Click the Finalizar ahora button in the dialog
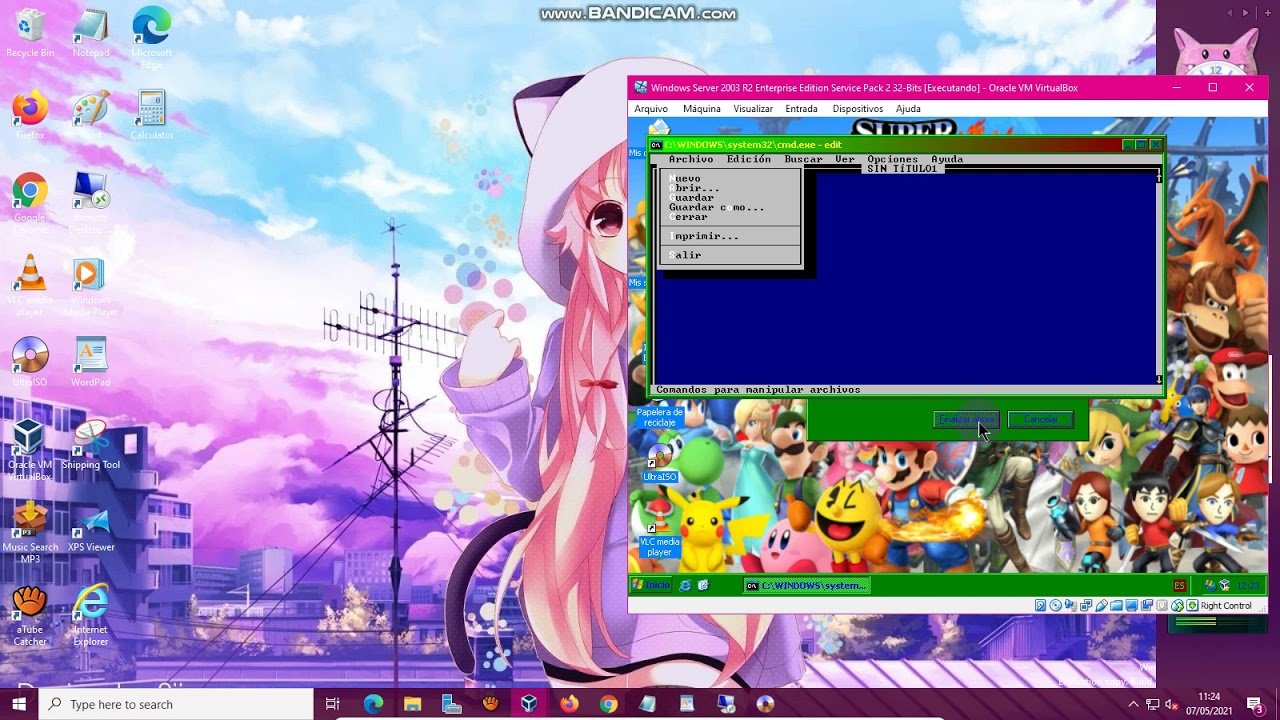 pos(966,419)
